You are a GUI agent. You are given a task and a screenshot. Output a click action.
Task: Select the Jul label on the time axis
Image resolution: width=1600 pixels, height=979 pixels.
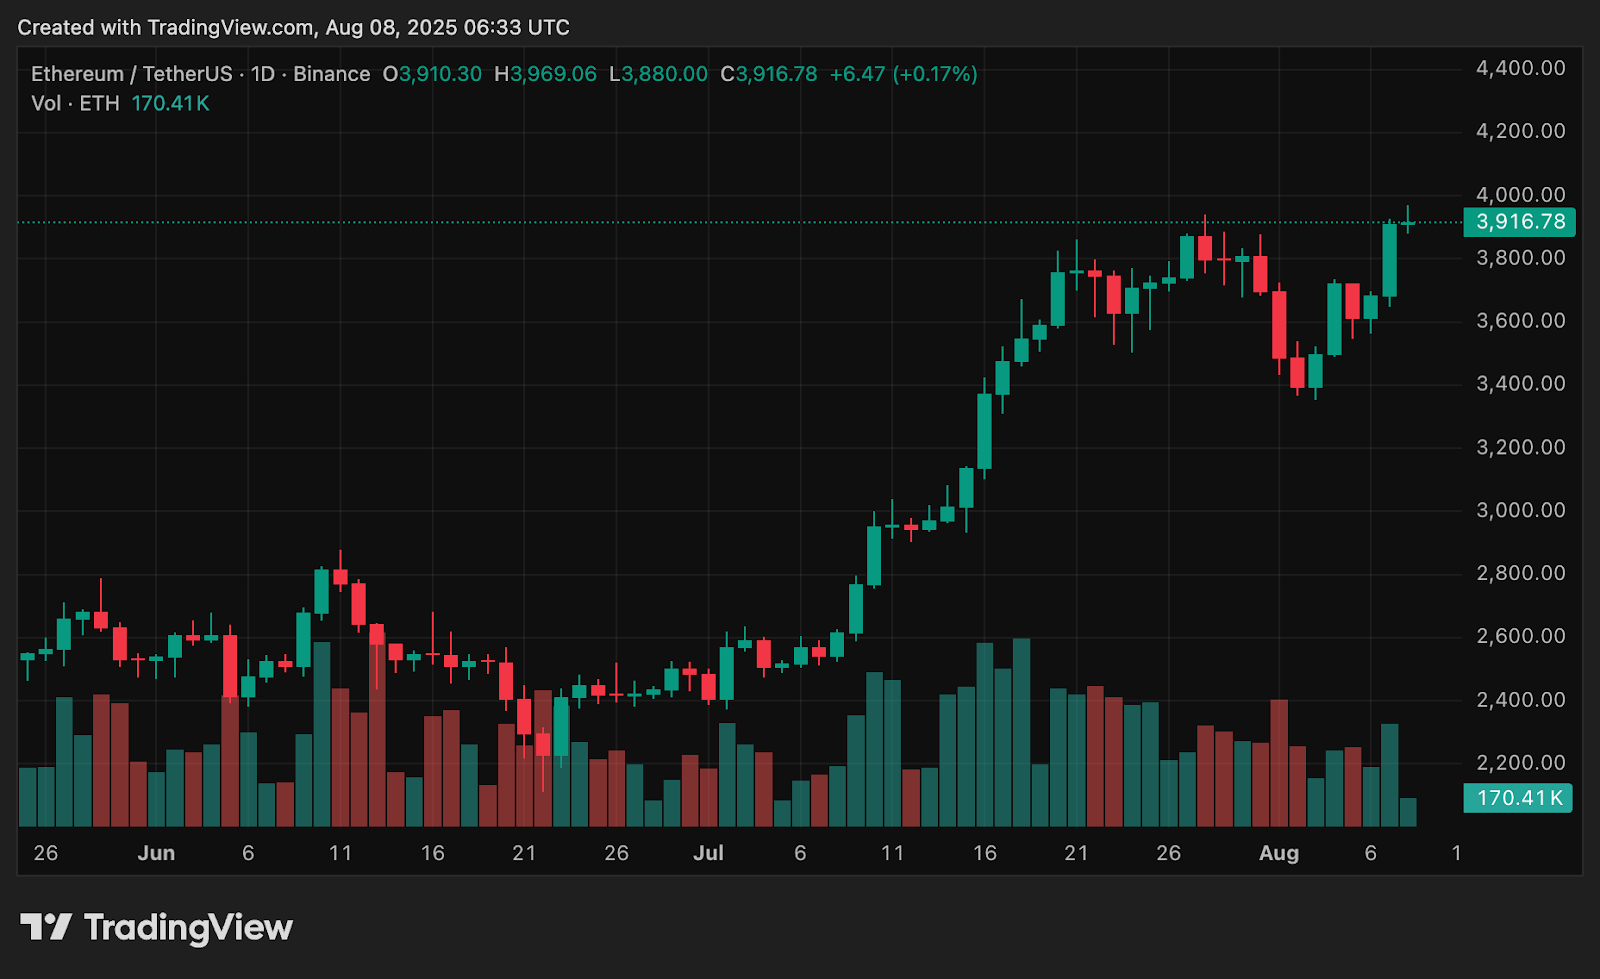(x=708, y=853)
